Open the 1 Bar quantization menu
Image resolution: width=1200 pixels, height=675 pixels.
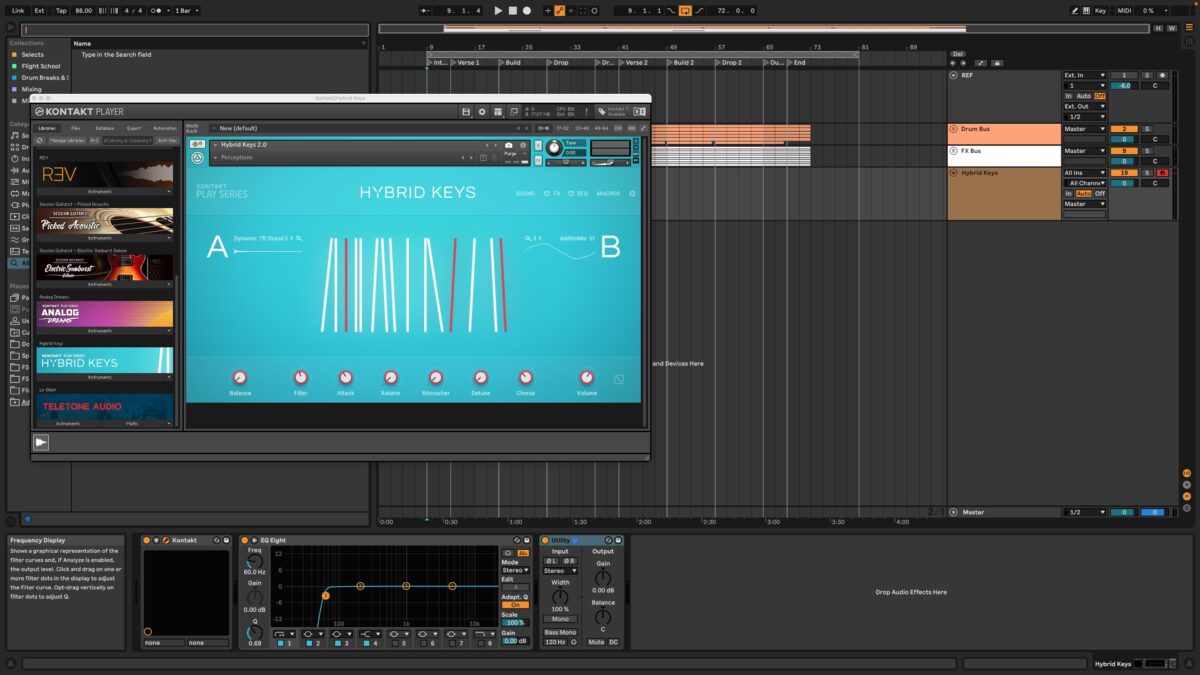pyautogui.click(x=186, y=10)
